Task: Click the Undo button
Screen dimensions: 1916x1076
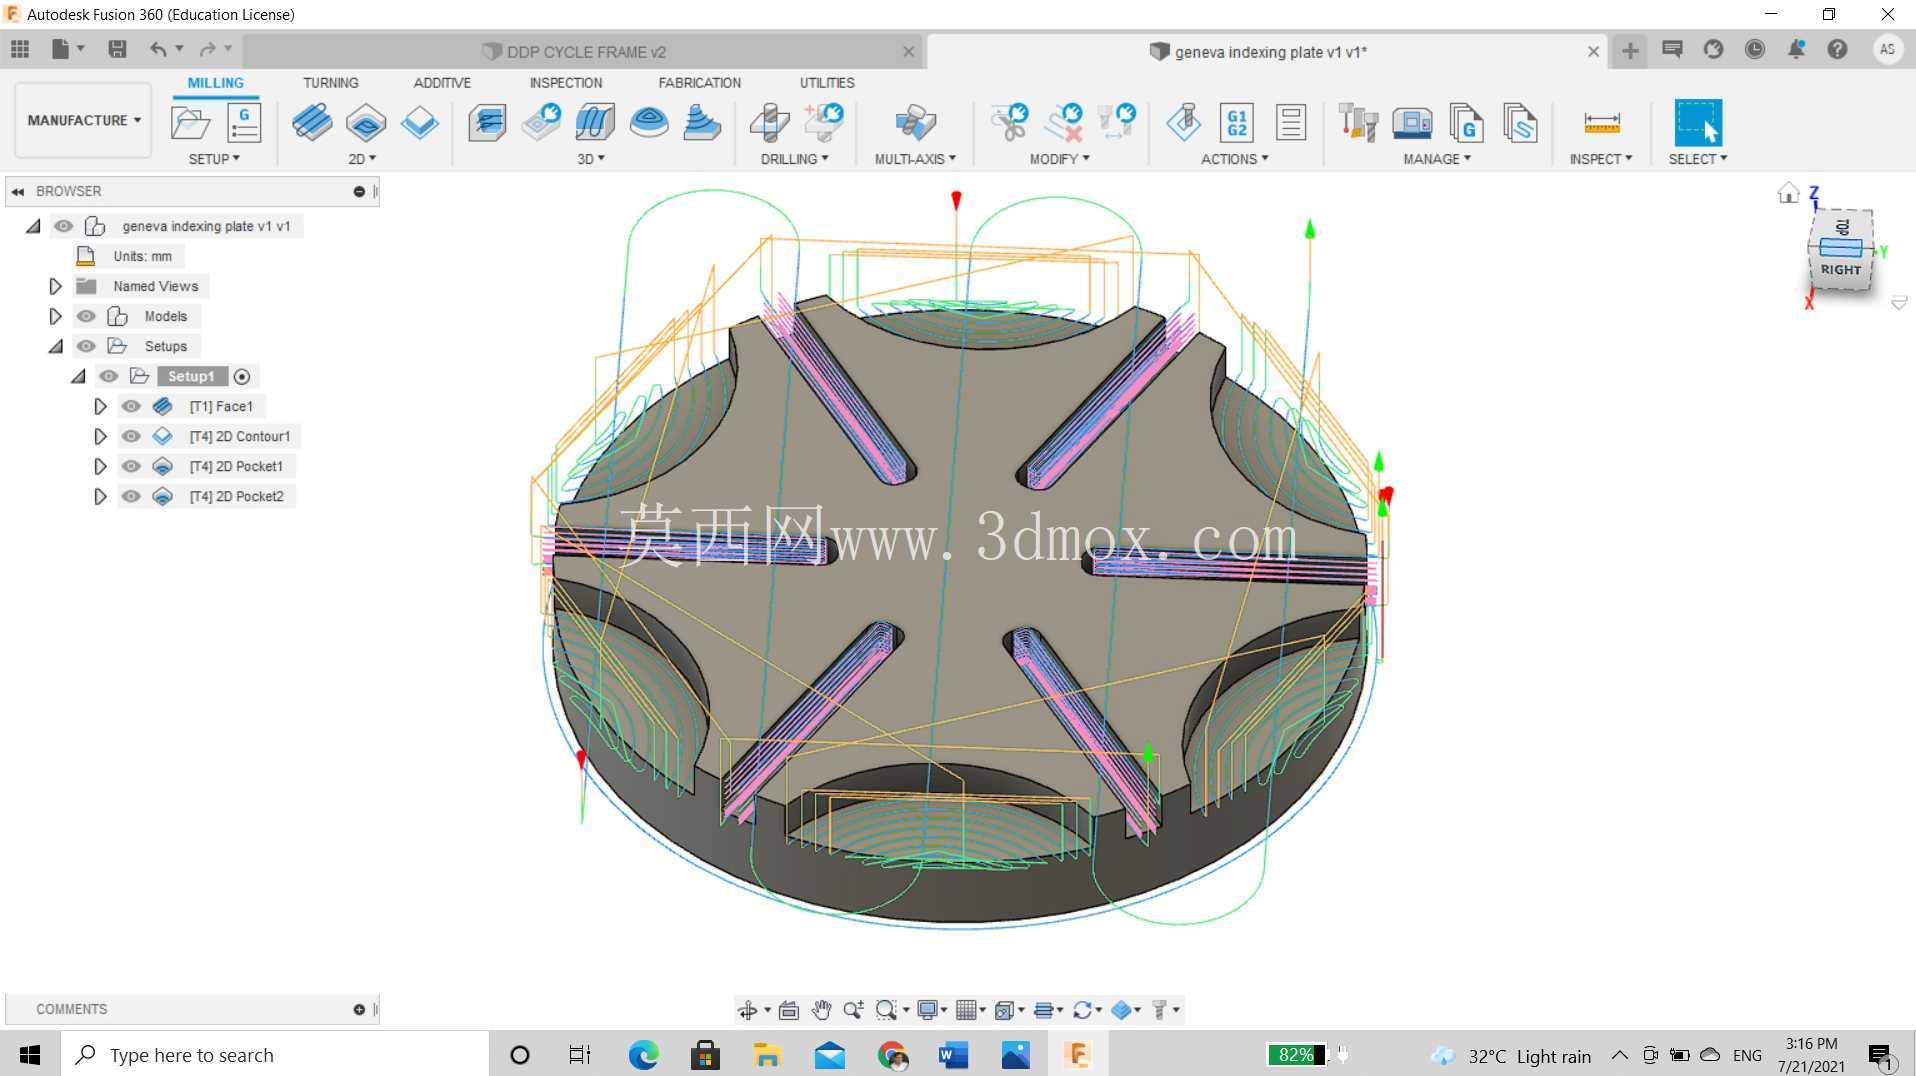Action: tap(158, 49)
